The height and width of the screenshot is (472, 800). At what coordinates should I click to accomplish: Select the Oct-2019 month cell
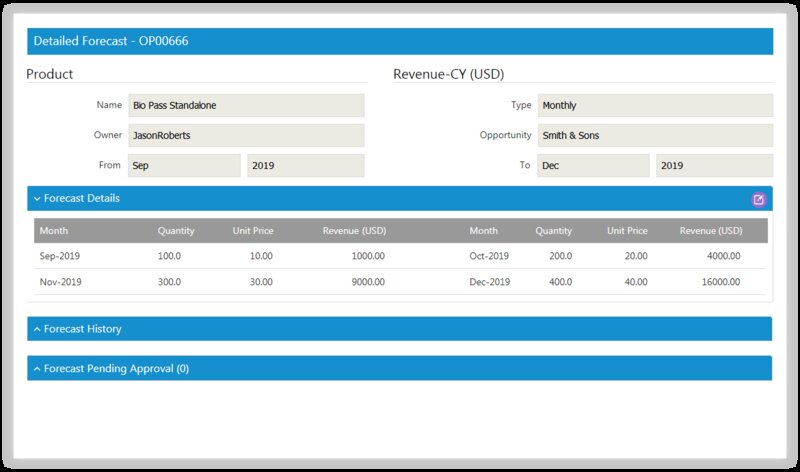[x=489, y=256]
